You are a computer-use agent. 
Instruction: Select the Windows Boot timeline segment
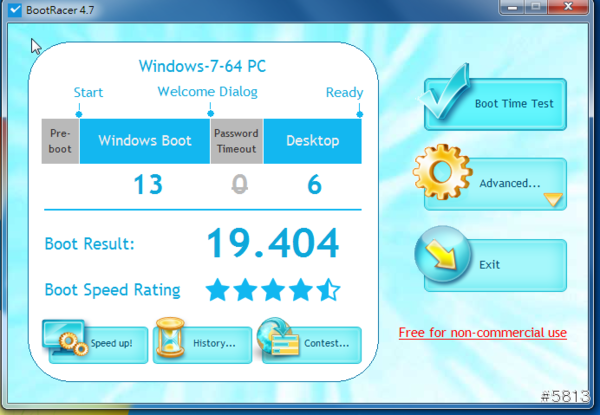point(145,141)
